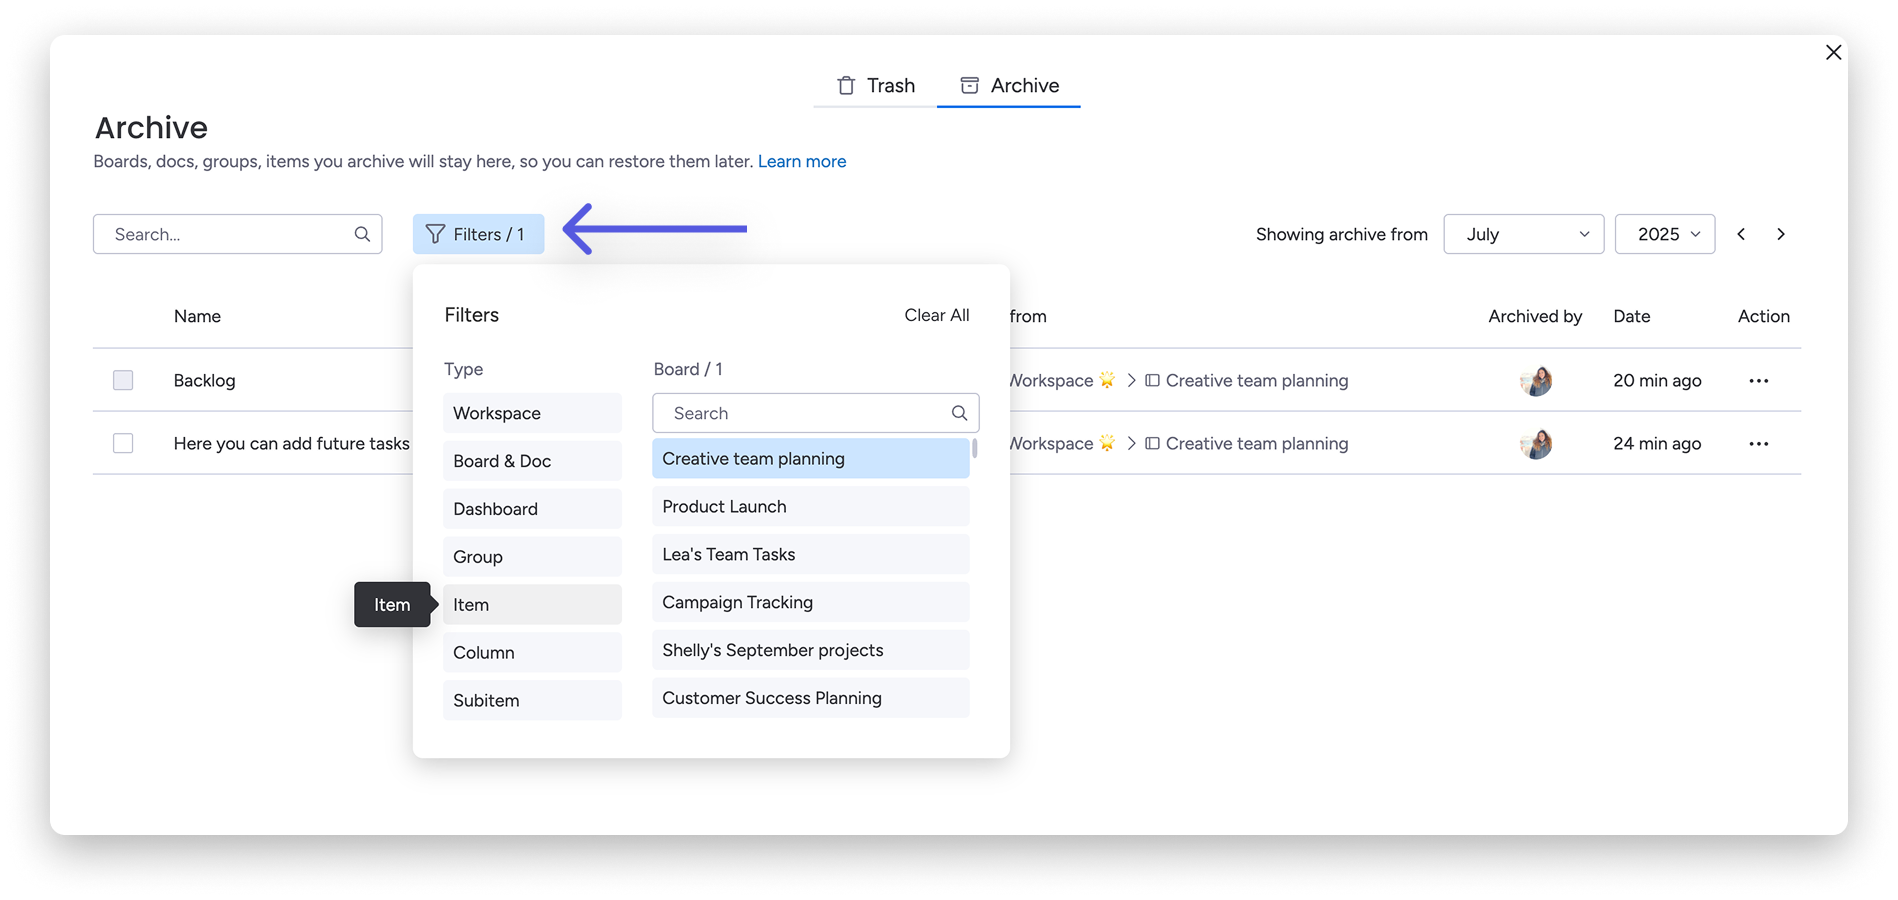
Task: Select the Board & Doc type filter
Action: click(x=532, y=461)
